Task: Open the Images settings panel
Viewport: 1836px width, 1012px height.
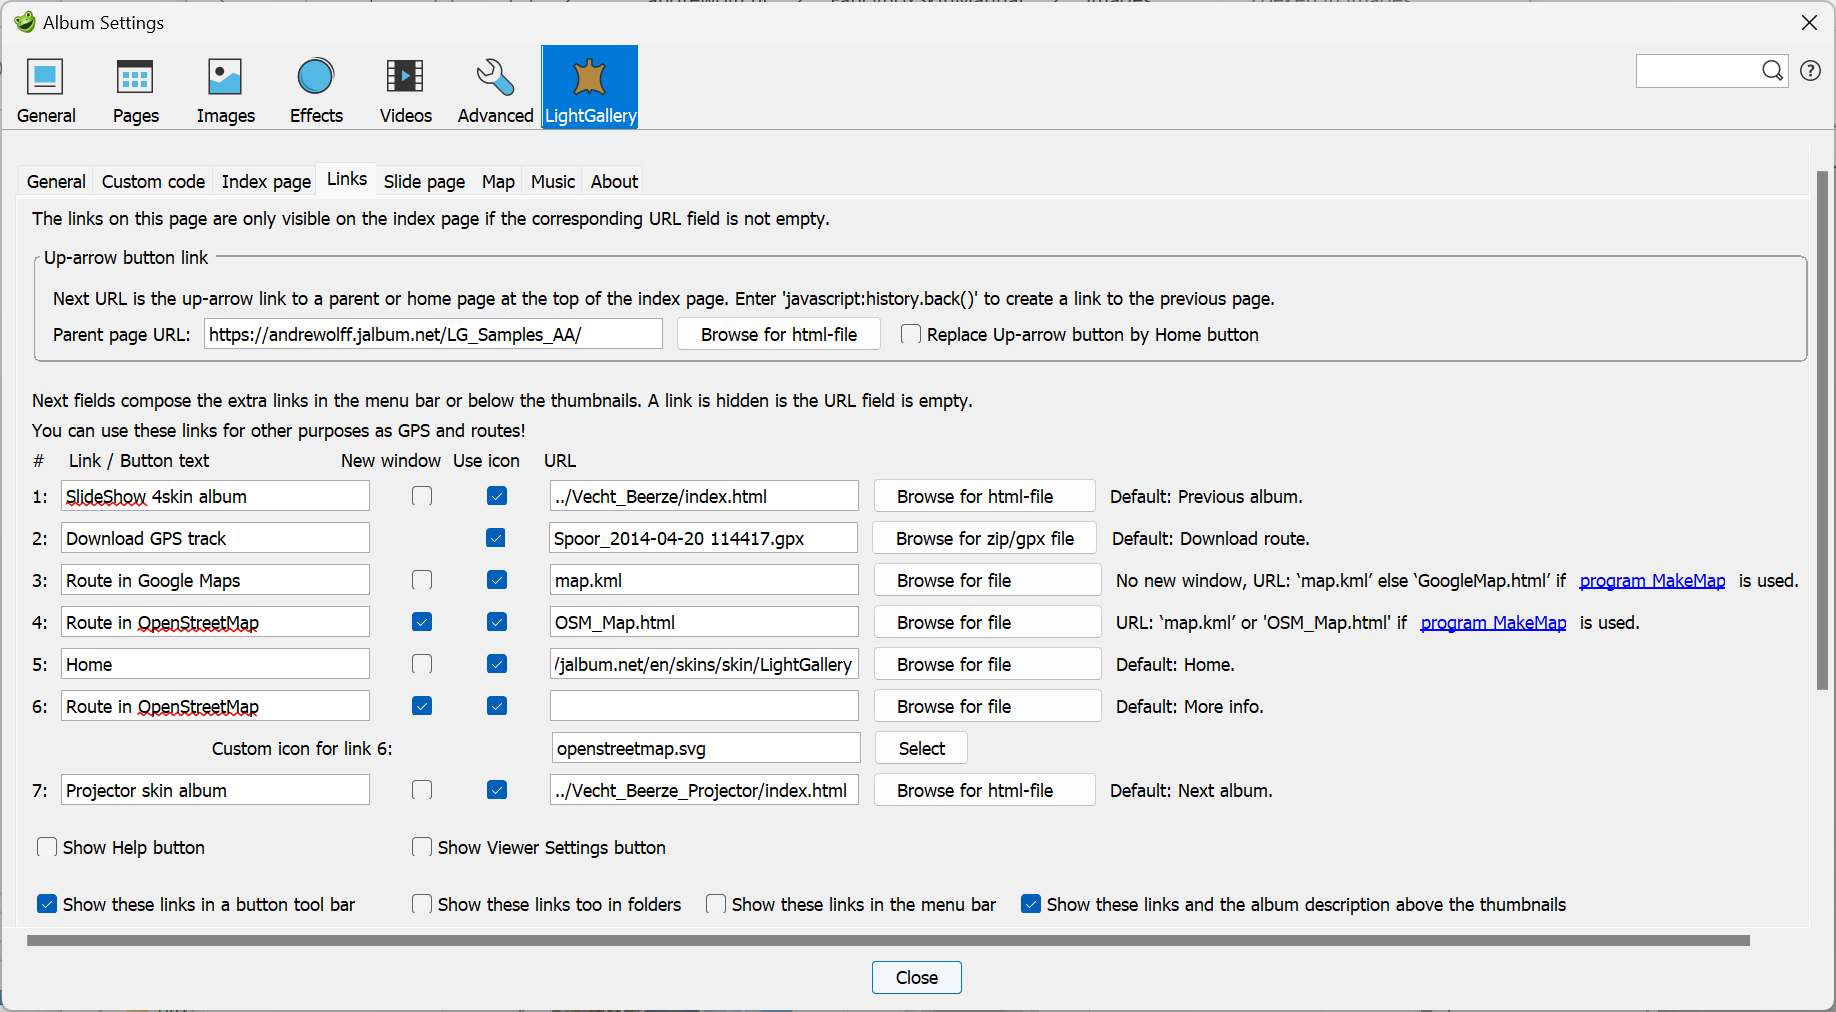Action: tap(225, 88)
